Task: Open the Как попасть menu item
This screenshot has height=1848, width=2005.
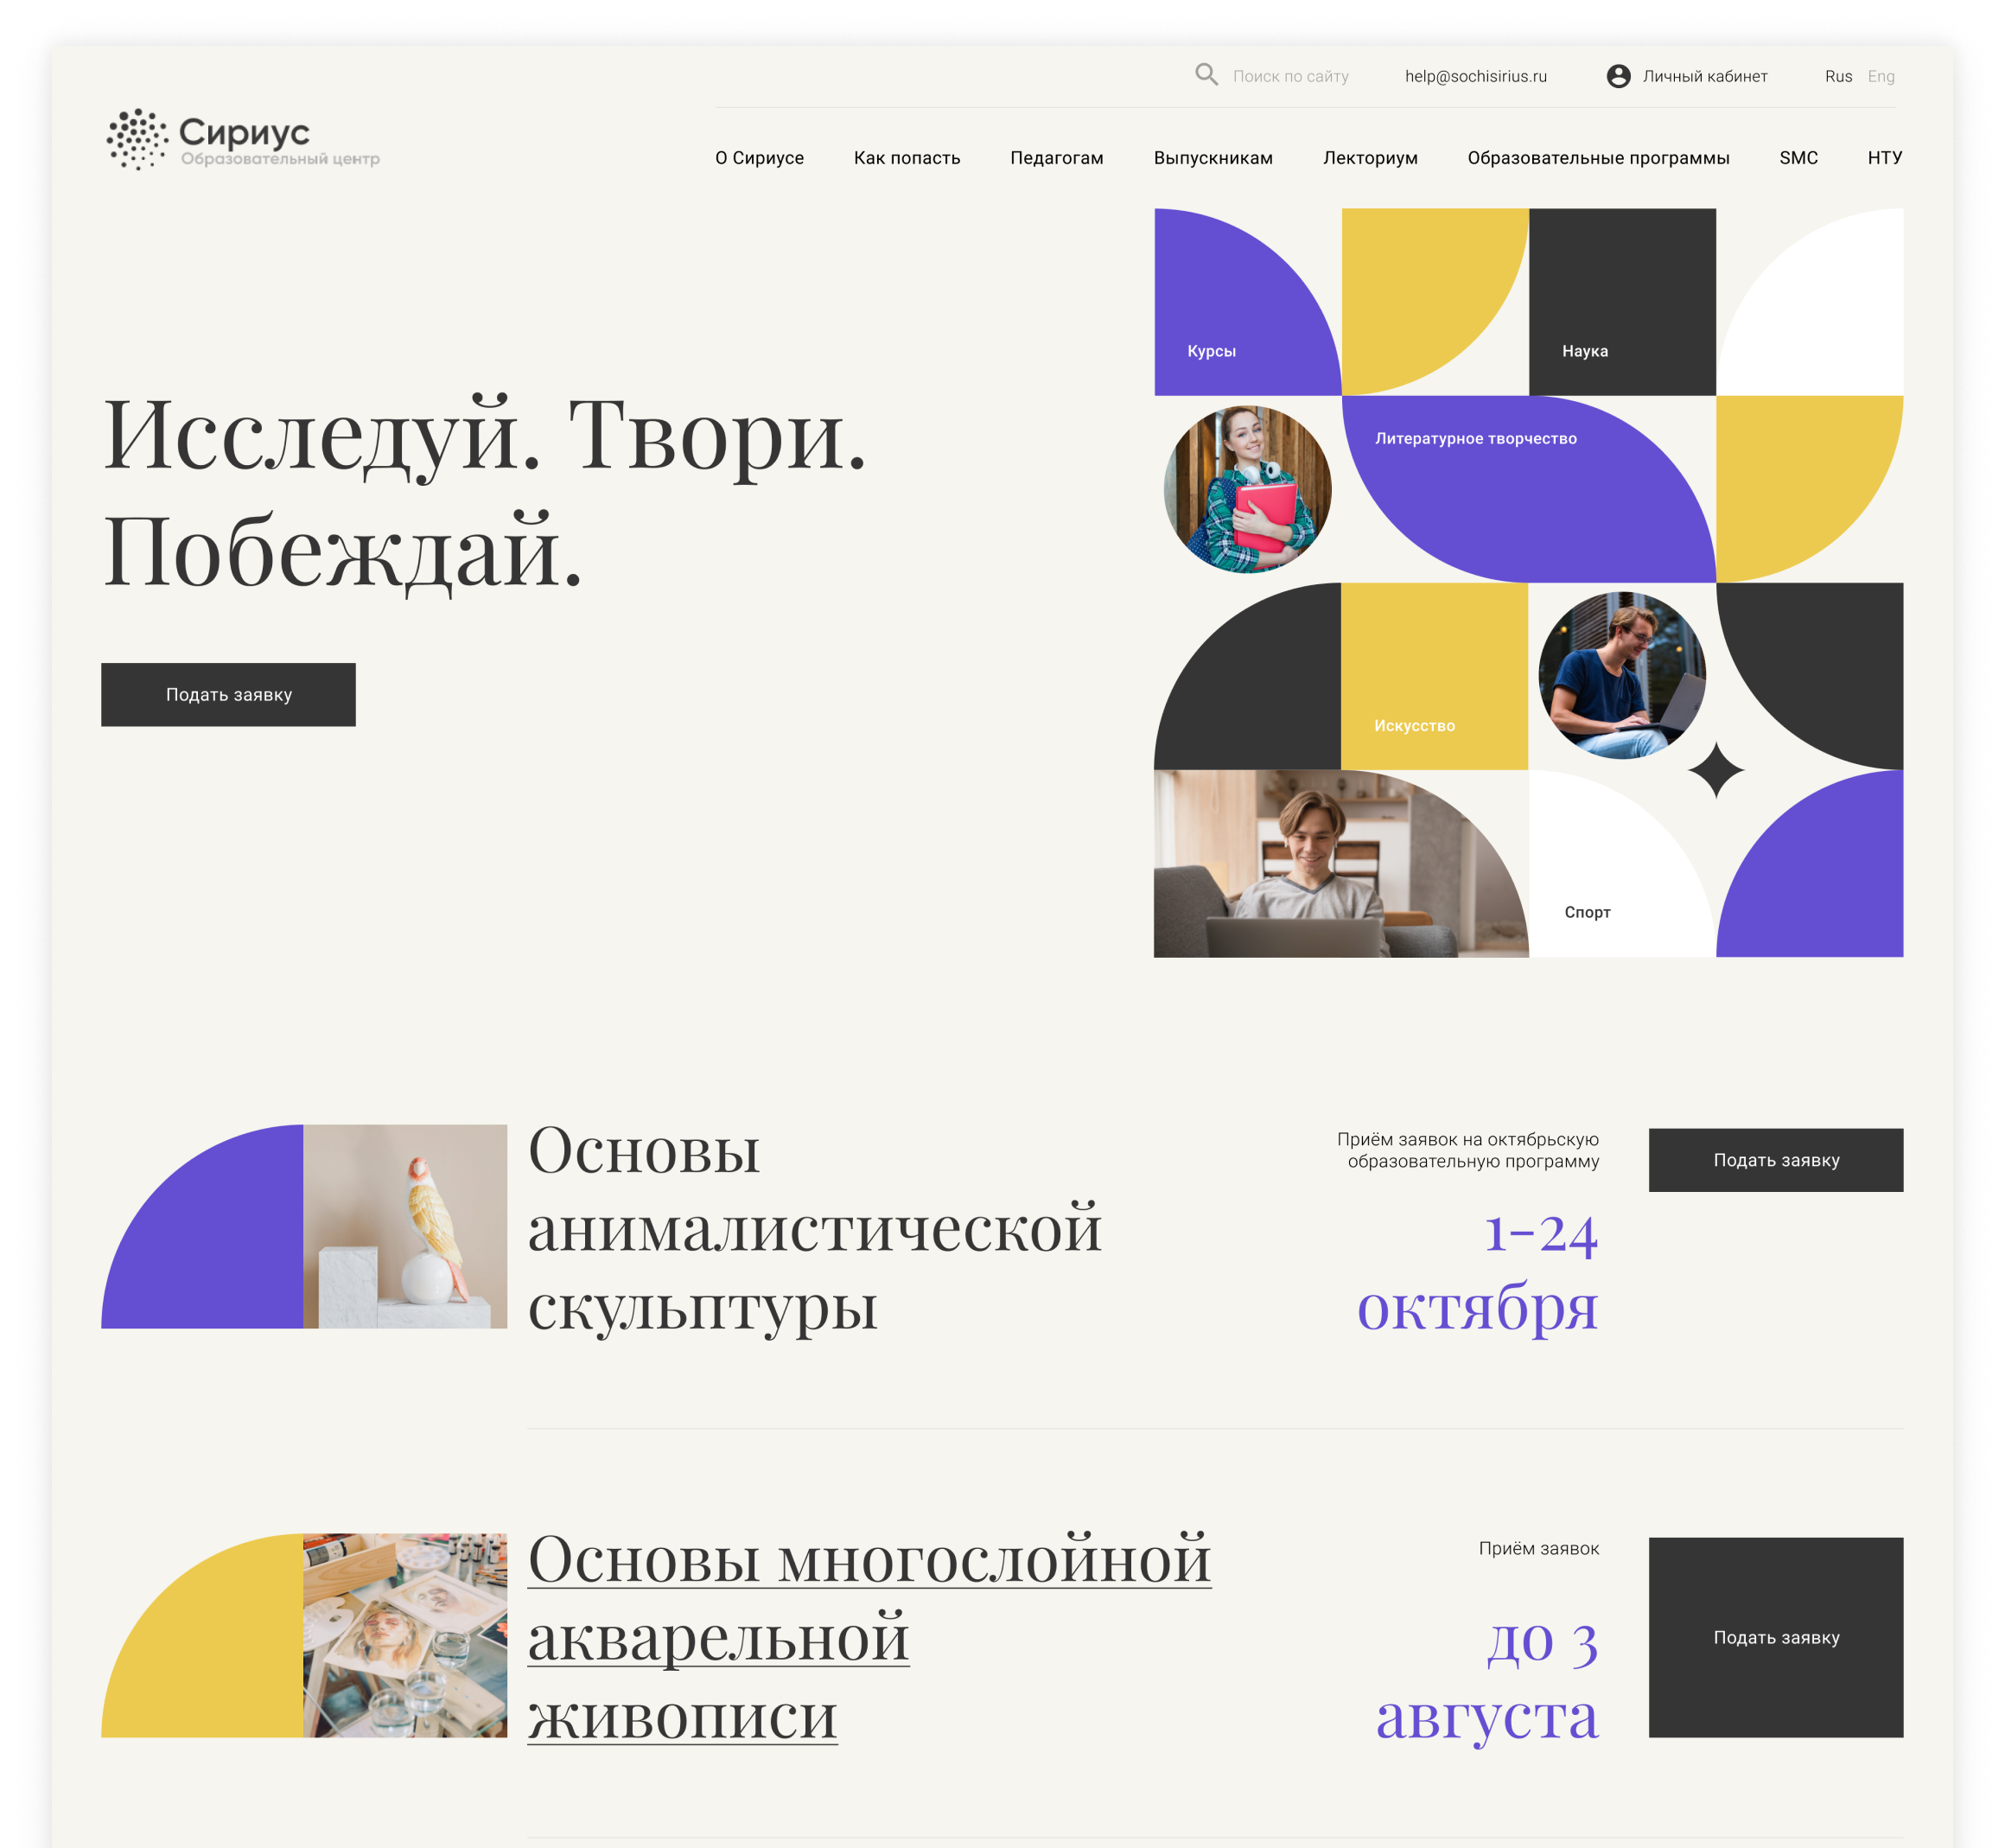Action: point(906,158)
